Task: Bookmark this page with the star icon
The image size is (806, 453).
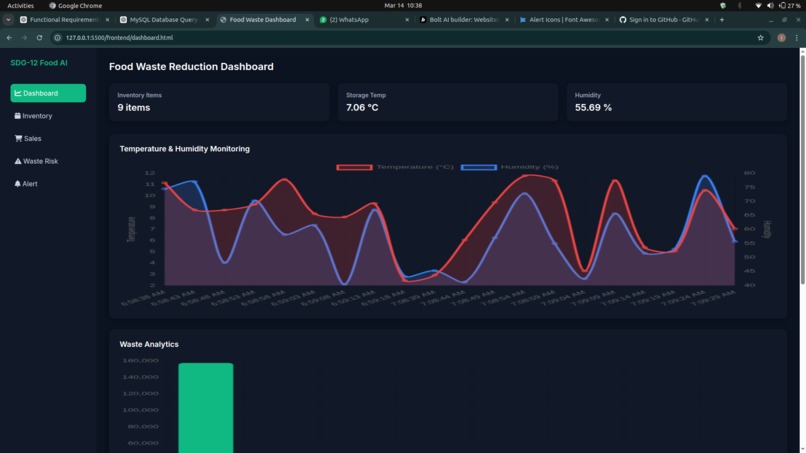Action: tap(760, 38)
